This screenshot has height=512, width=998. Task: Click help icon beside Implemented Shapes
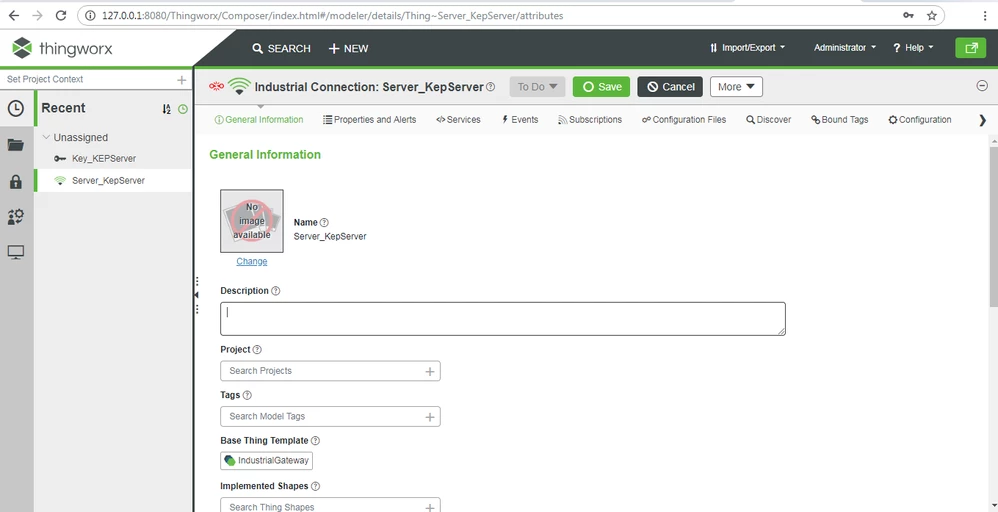click(315, 486)
